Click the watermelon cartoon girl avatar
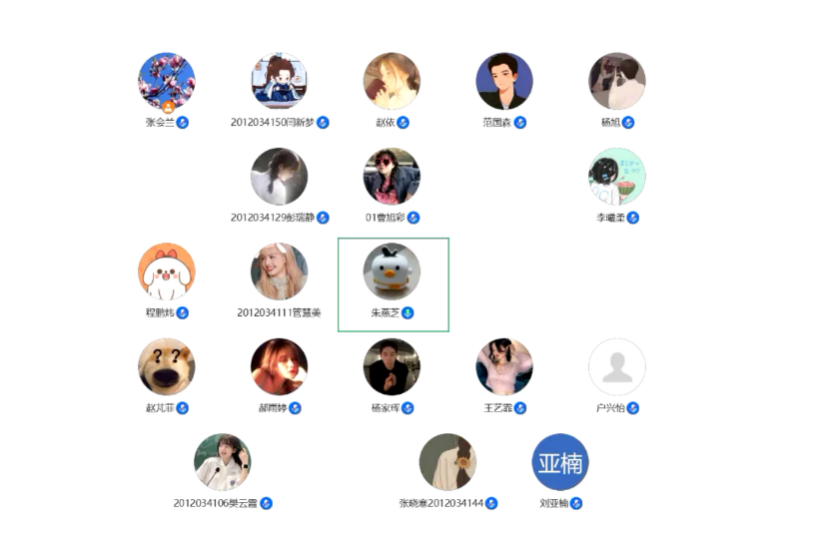This screenshot has width=833, height=548. pos(617,177)
